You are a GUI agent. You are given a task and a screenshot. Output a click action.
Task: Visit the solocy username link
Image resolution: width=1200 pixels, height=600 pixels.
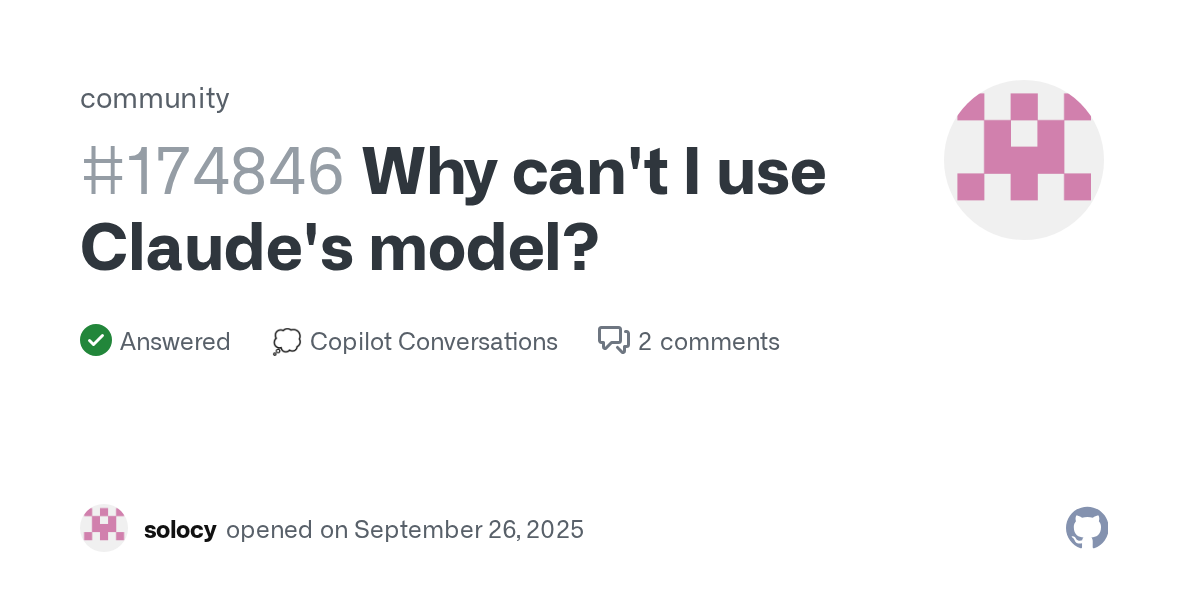(x=180, y=530)
